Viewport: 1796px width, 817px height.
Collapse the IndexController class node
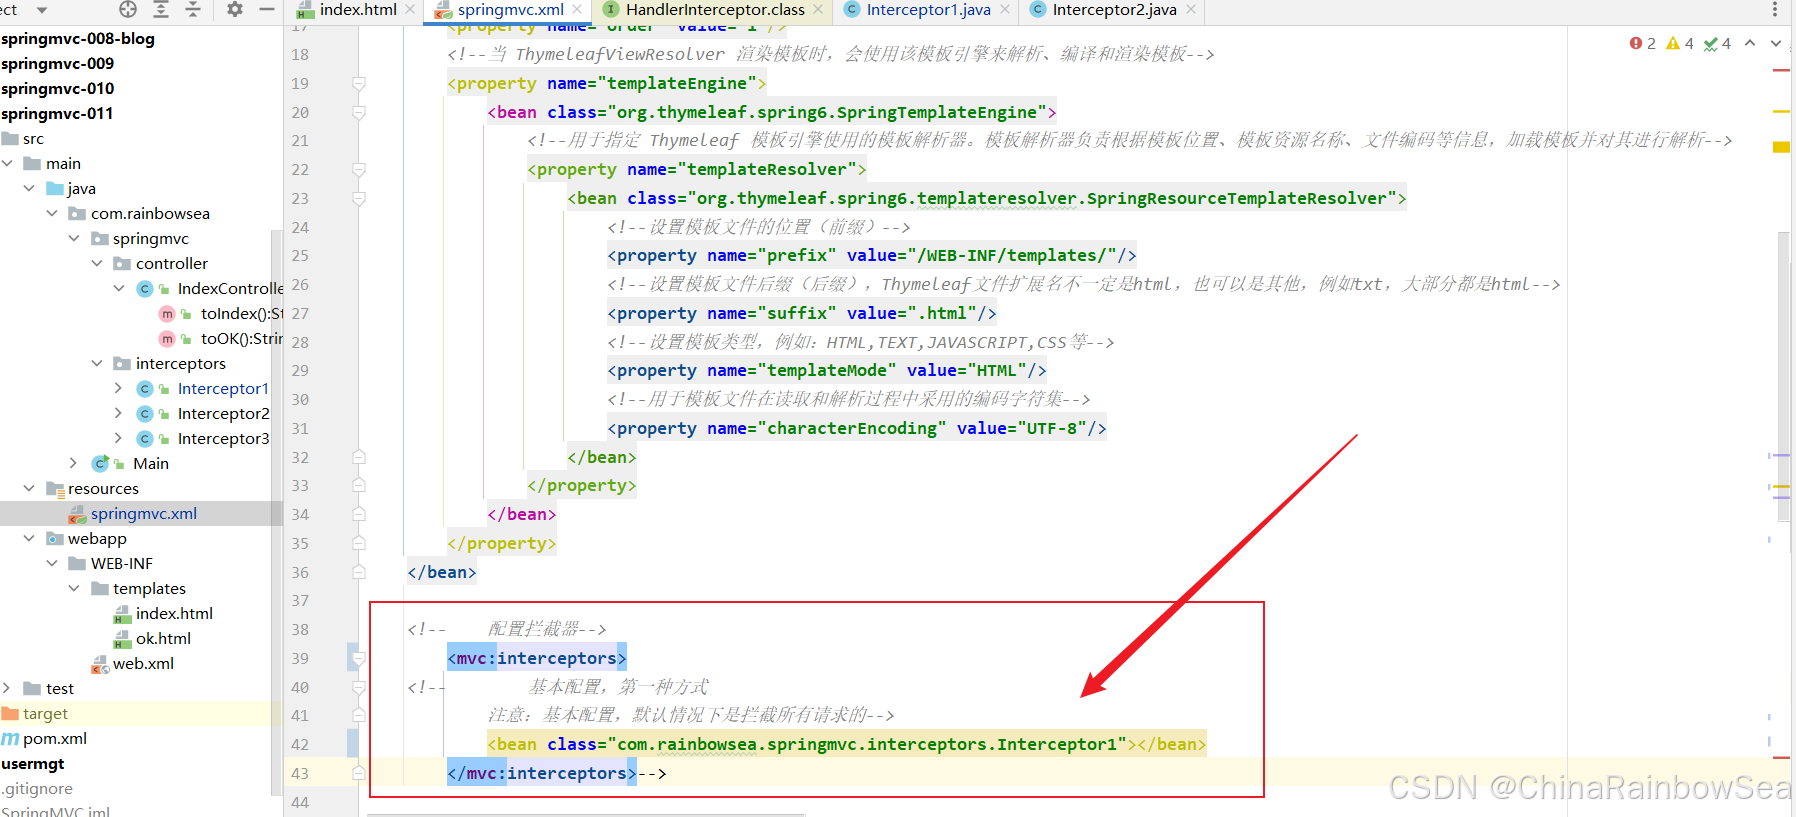click(119, 288)
